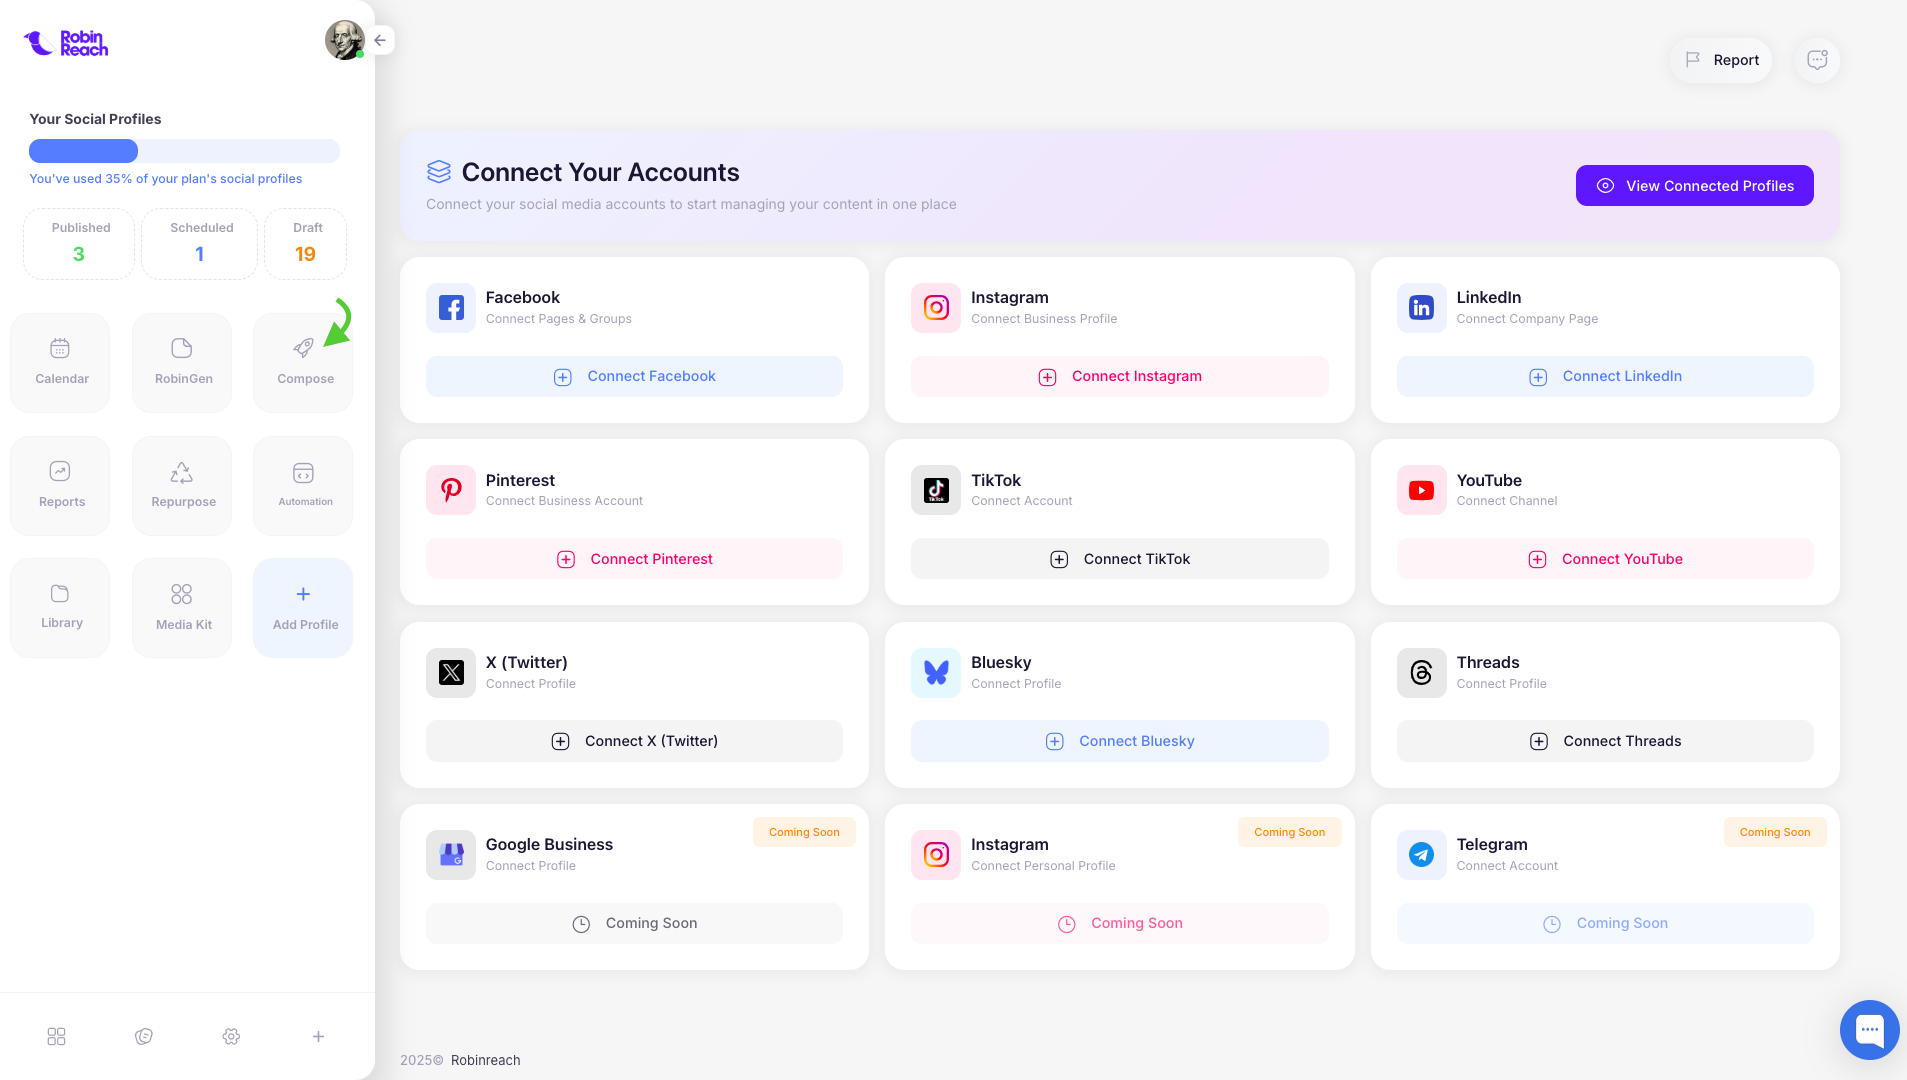Select the RobinGen tool
Screen dimensions: 1907x1080
click(182, 362)
